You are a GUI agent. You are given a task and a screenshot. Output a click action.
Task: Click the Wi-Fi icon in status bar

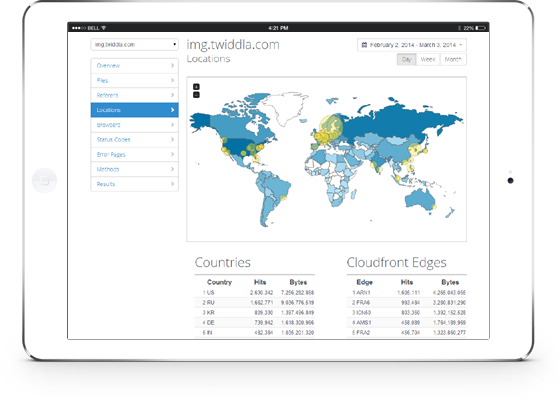coord(104,28)
